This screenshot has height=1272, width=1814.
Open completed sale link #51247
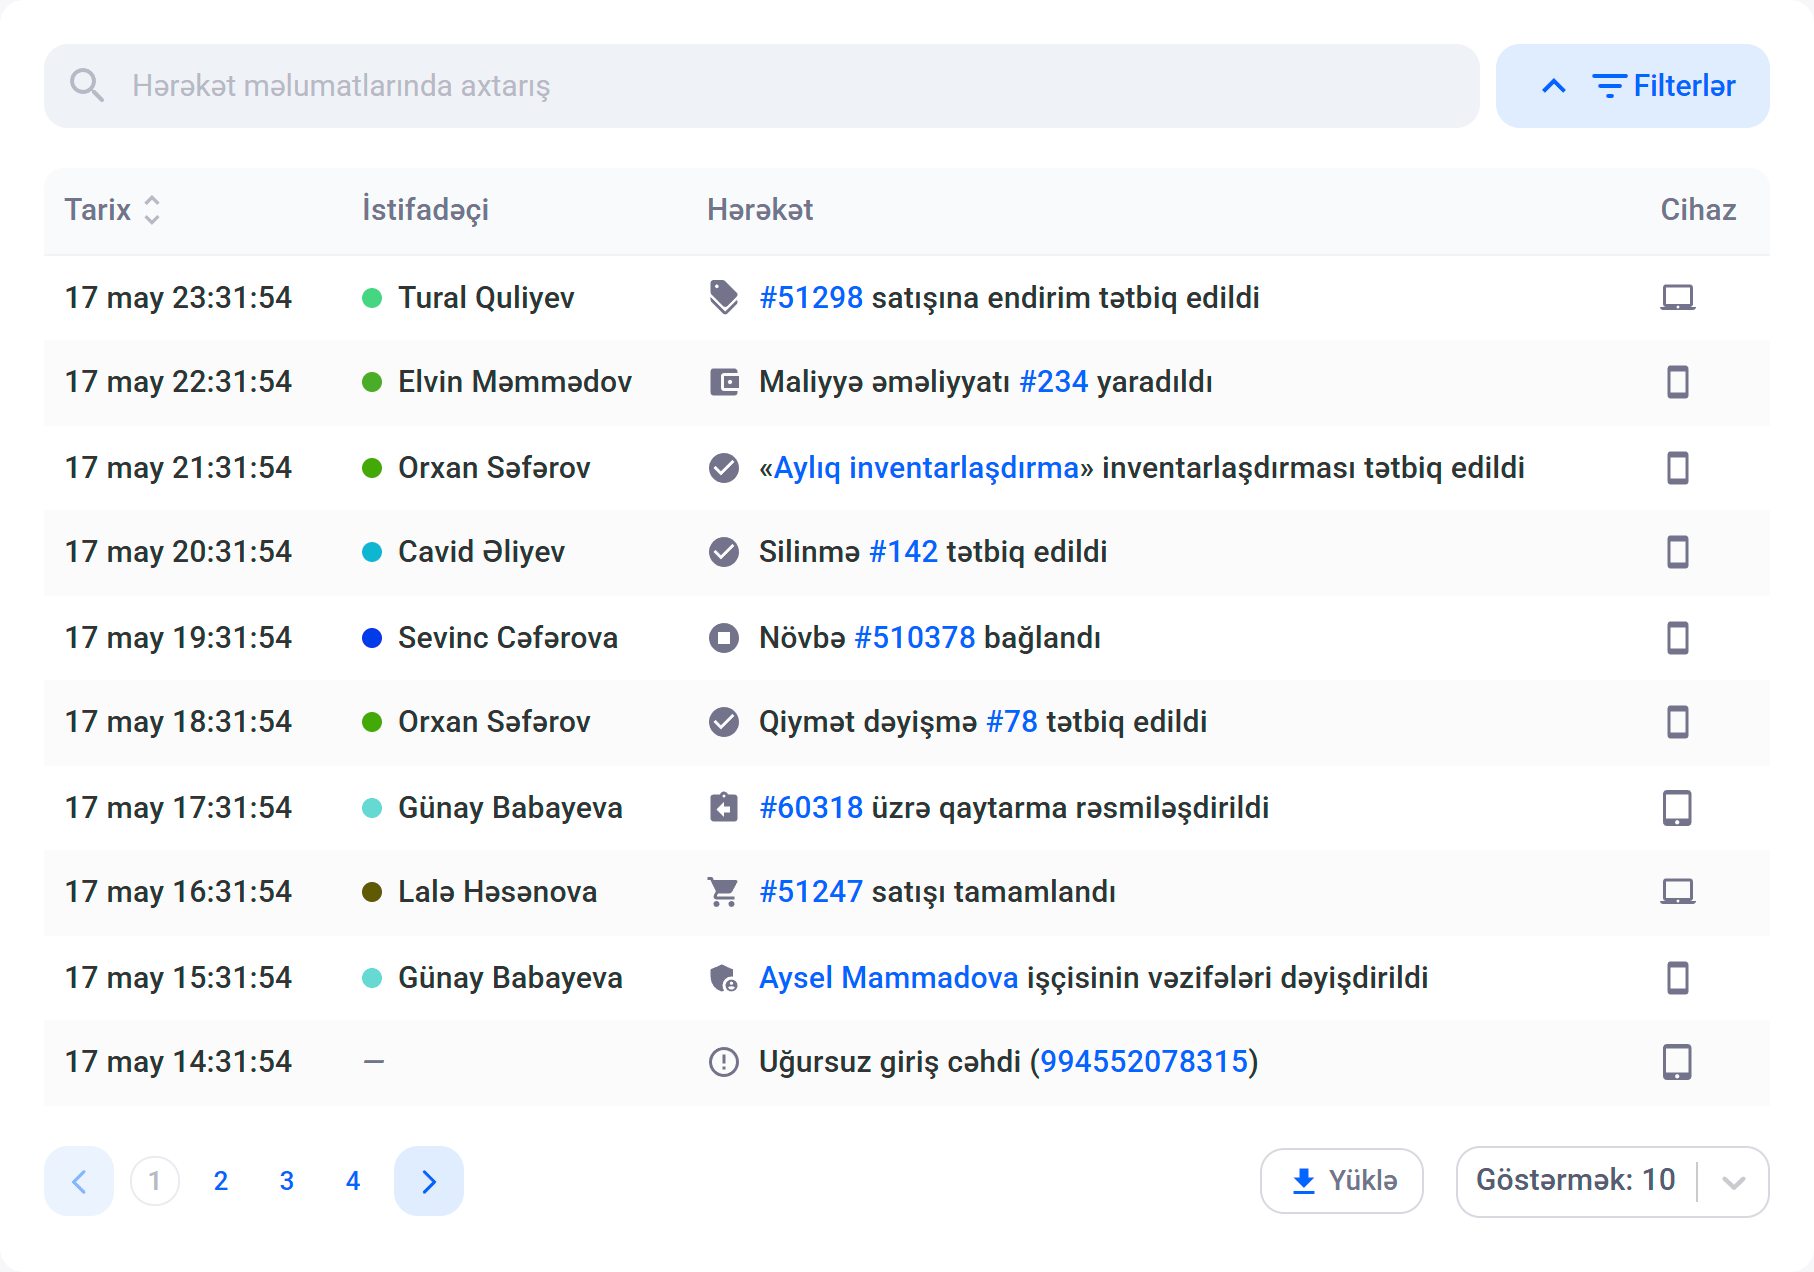point(811,892)
